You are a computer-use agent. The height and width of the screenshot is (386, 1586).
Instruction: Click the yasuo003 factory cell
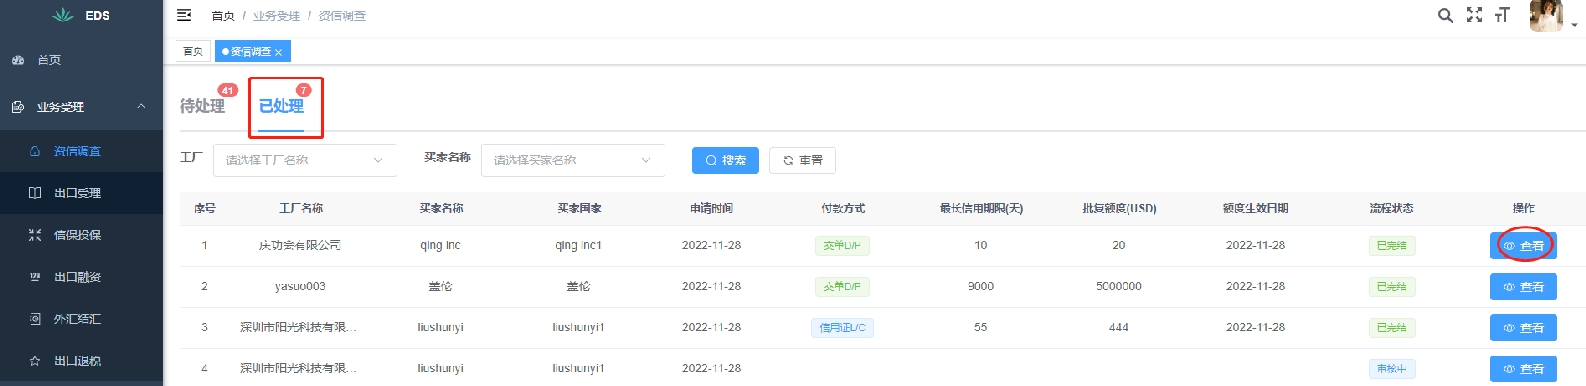click(300, 286)
